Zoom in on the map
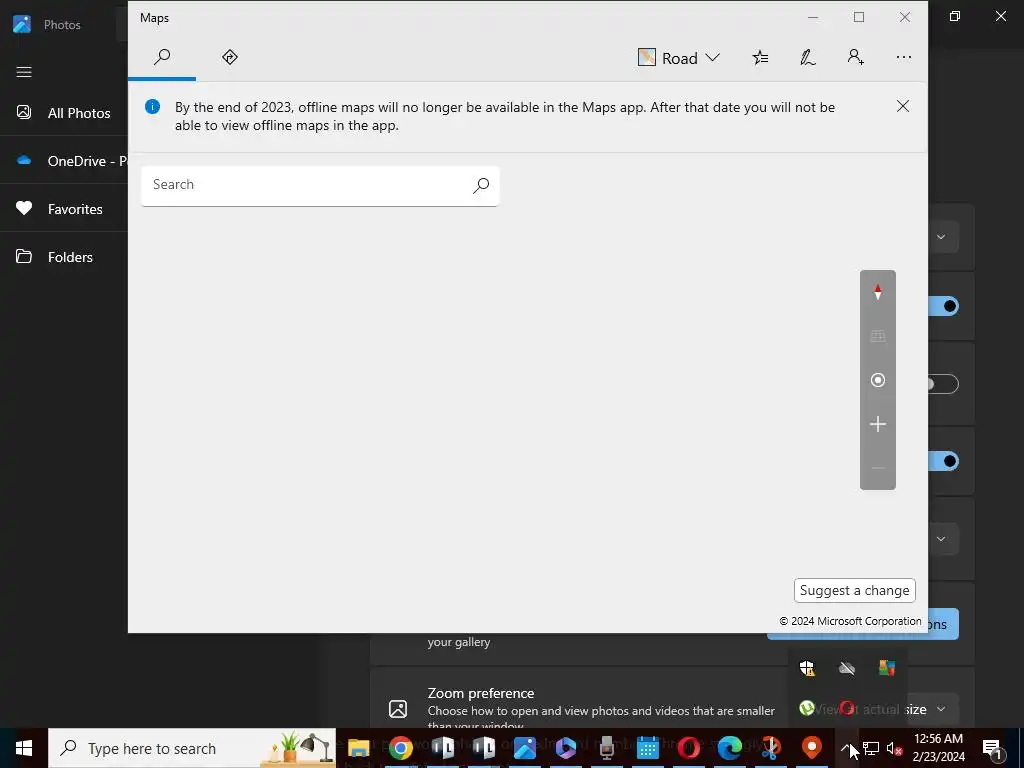1024x768 pixels. (x=878, y=424)
